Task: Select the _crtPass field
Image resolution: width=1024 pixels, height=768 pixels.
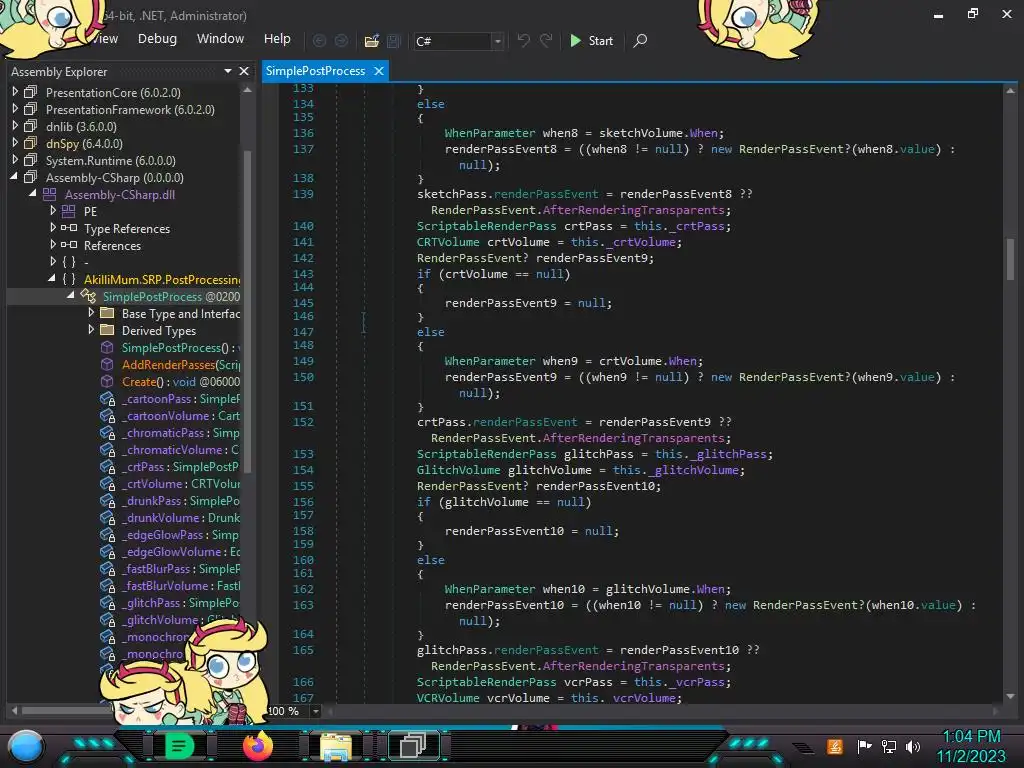Action: (x=181, y=466)
